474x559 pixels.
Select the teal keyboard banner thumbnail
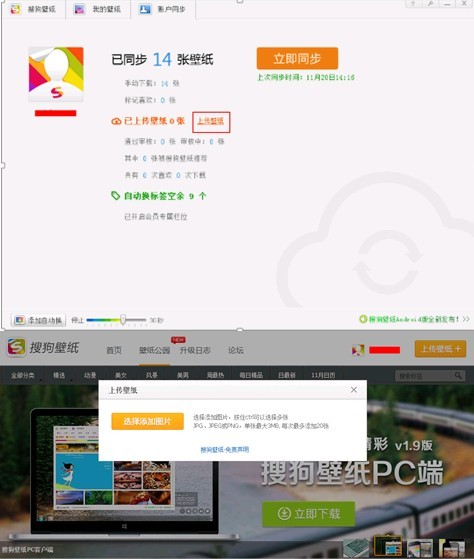tap(357, 547)
